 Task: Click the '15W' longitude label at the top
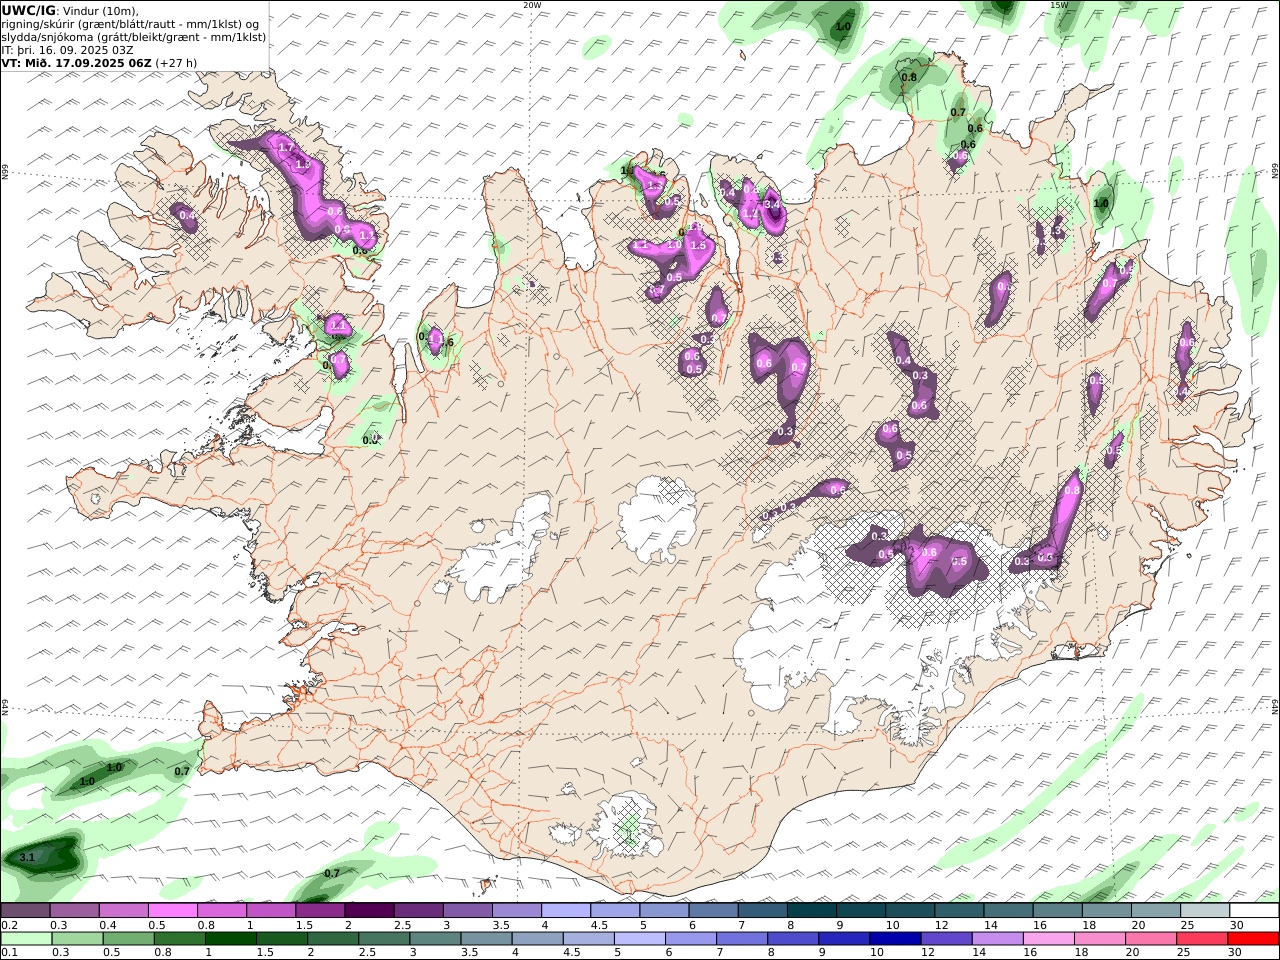point(1059,5)
